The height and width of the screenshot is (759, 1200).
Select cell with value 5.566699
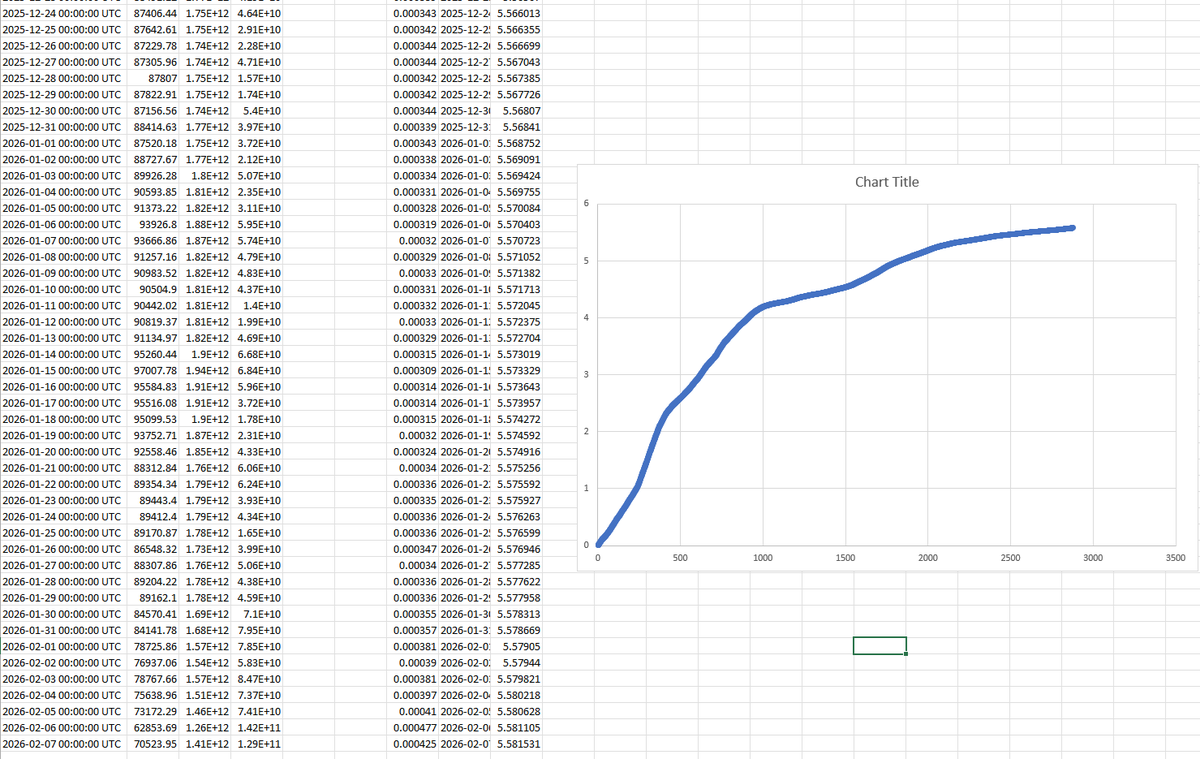coord(518,46)
